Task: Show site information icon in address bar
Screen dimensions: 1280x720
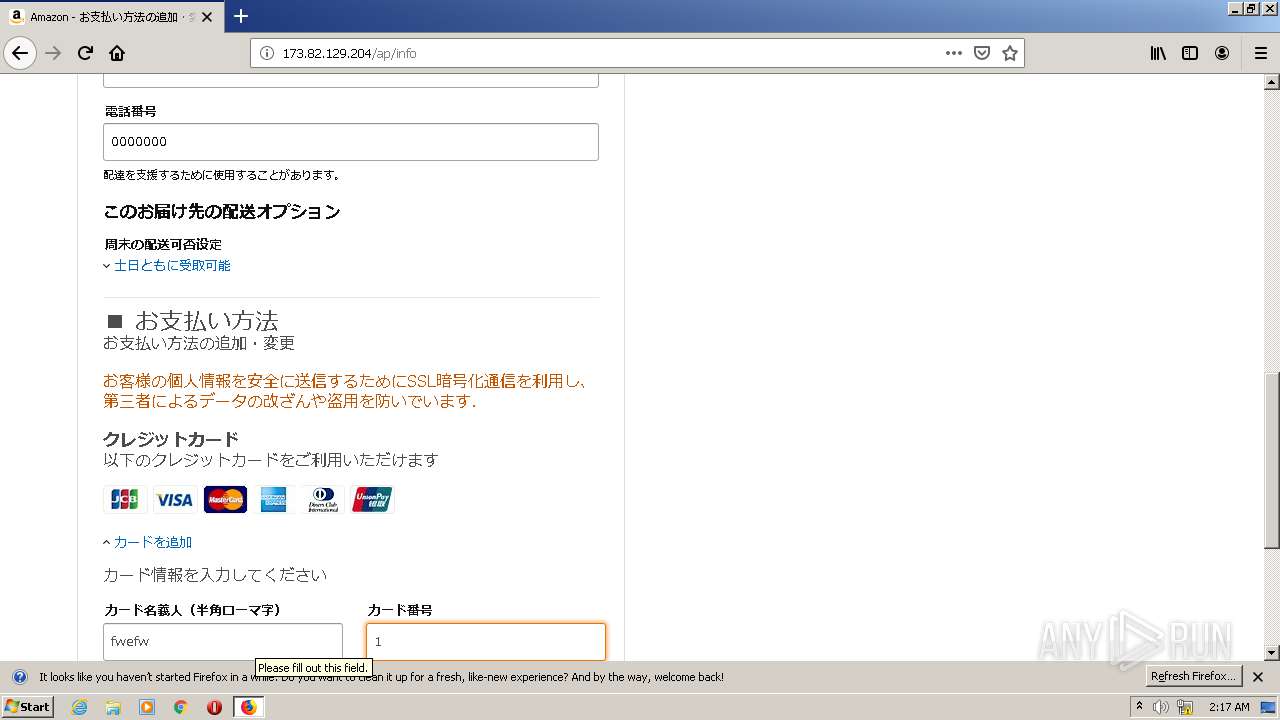Action: [267, 53]
